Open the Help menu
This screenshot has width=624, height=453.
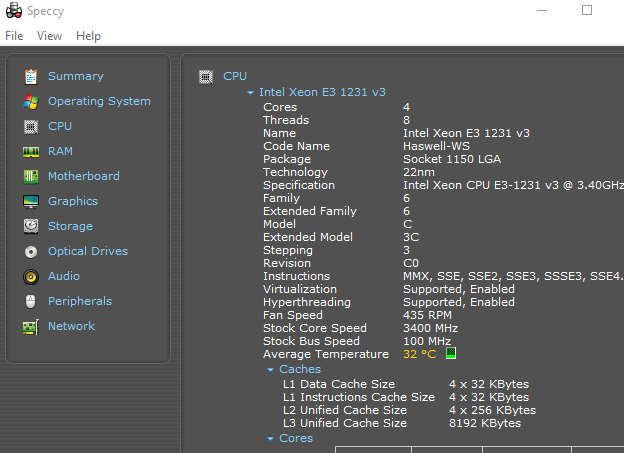click(88, 36)
